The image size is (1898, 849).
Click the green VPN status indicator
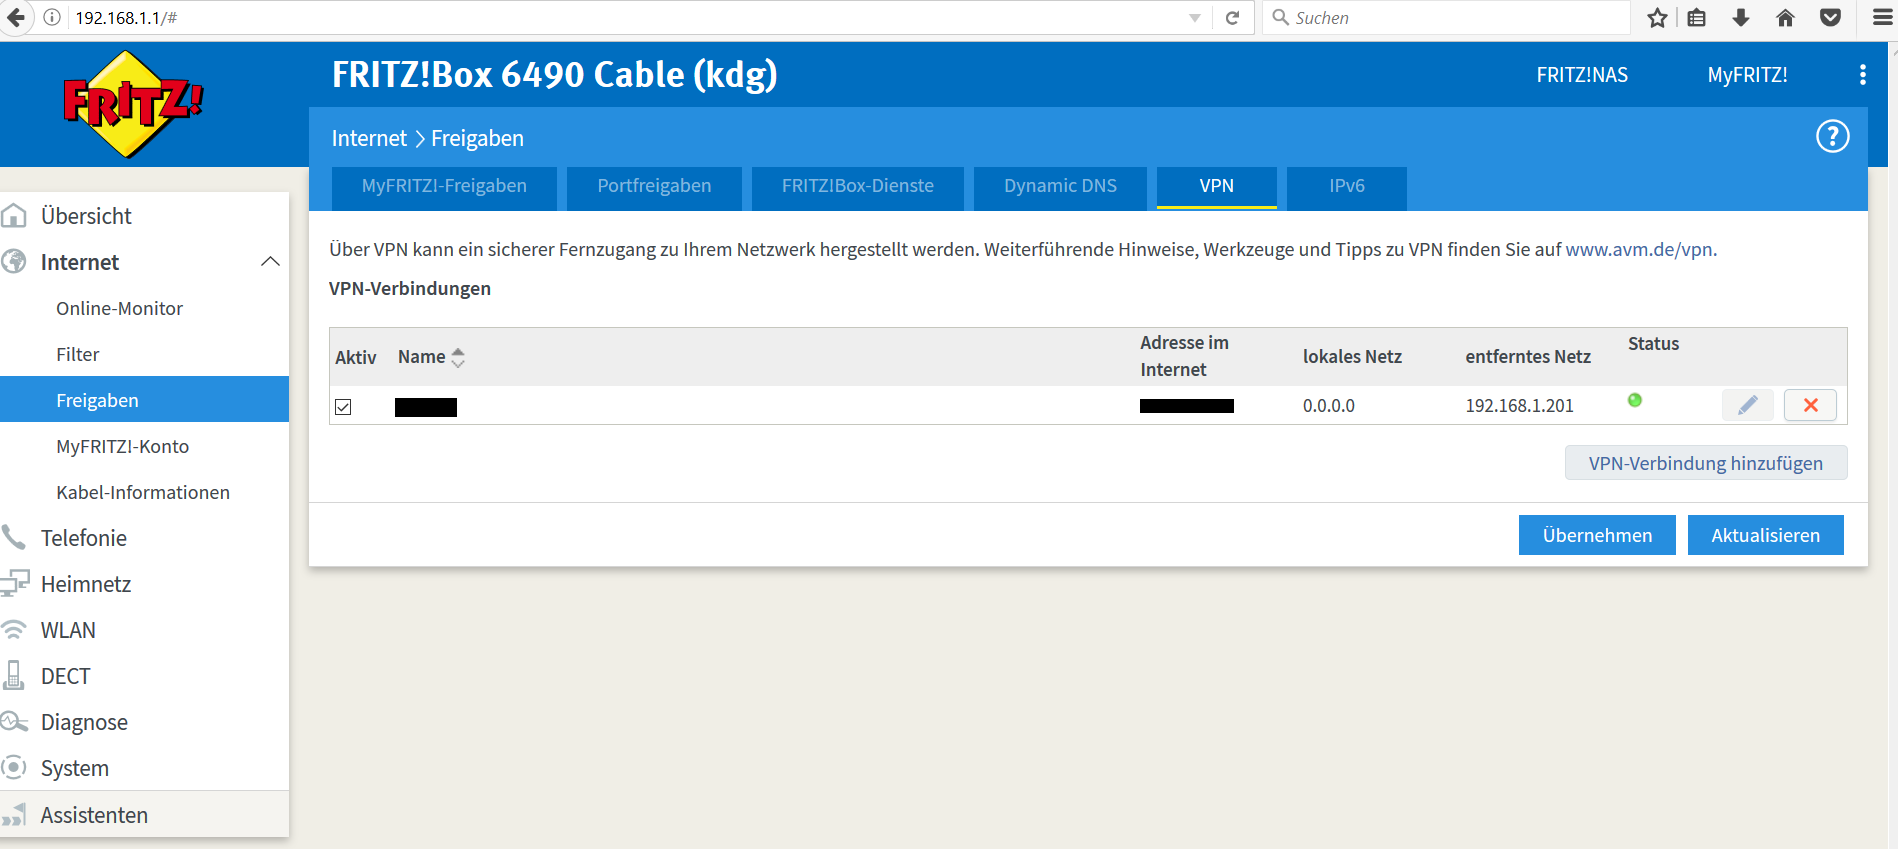(1635, 400)
